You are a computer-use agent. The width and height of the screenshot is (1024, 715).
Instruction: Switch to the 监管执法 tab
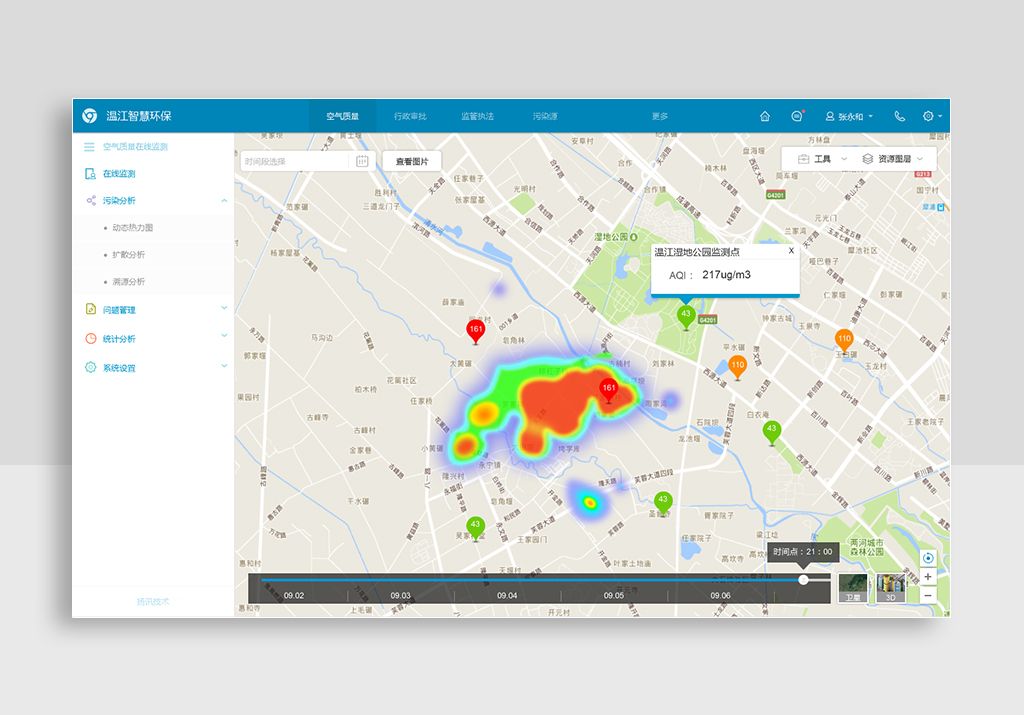pyautogui.click(x=477, y=116)
